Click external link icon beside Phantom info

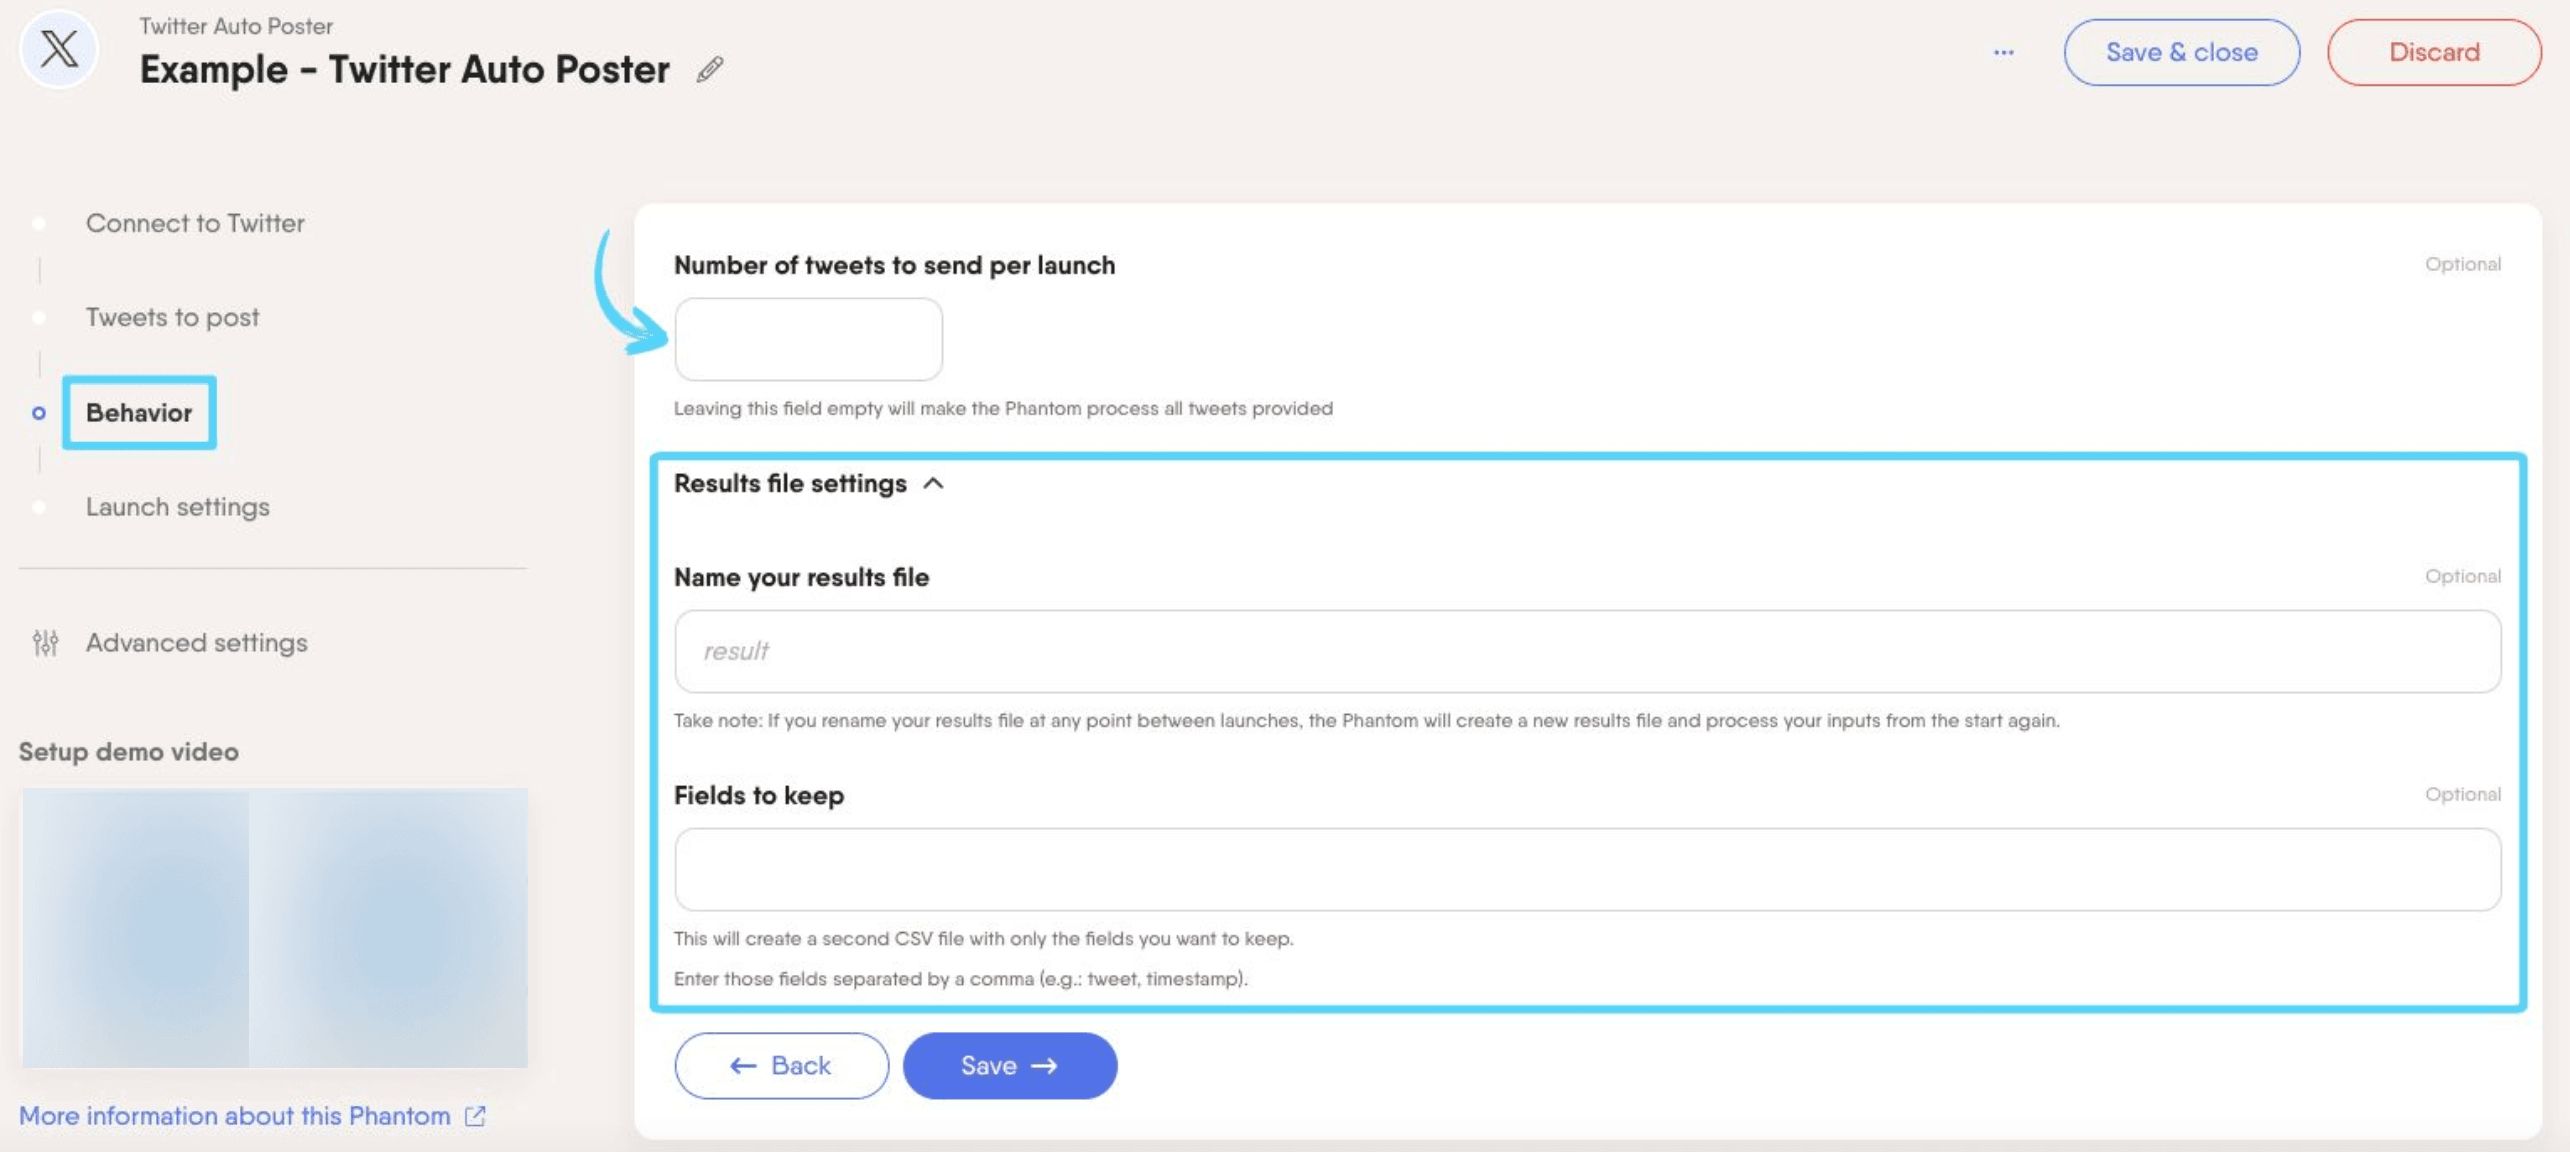pyautogui.click(x=475, y=1116)
